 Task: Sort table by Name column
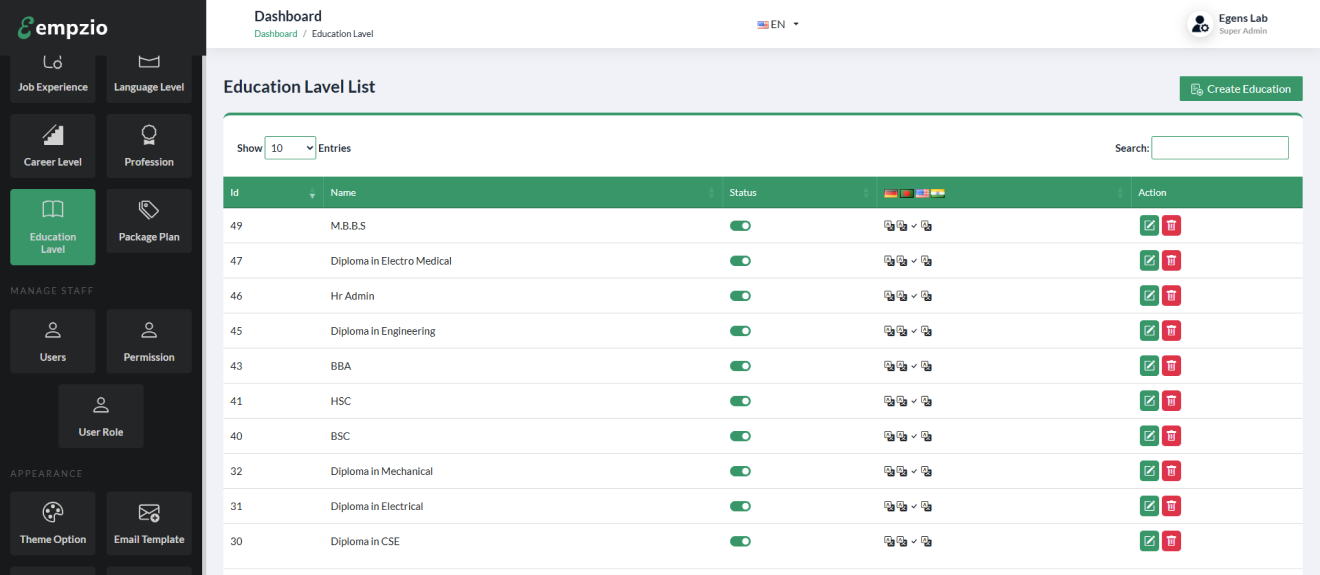click(523, 192)
